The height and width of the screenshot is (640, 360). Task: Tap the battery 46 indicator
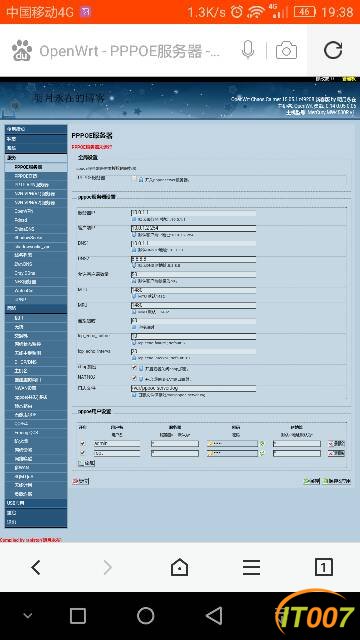click(304, 12)
